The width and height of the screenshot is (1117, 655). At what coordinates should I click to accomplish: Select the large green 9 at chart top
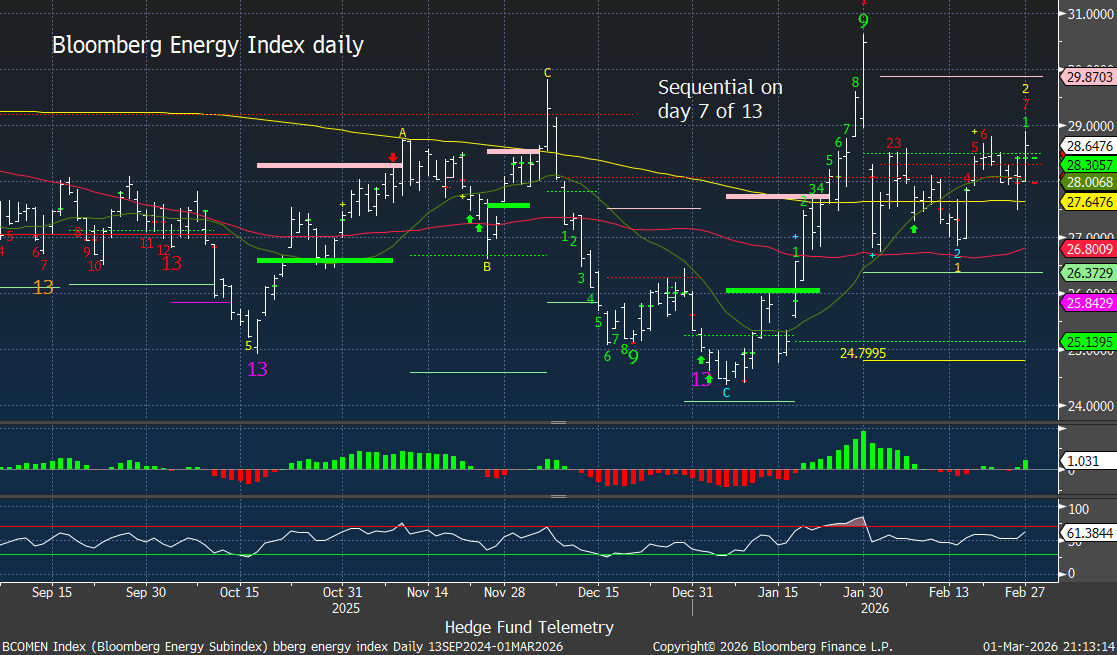(x=863, y=21)
